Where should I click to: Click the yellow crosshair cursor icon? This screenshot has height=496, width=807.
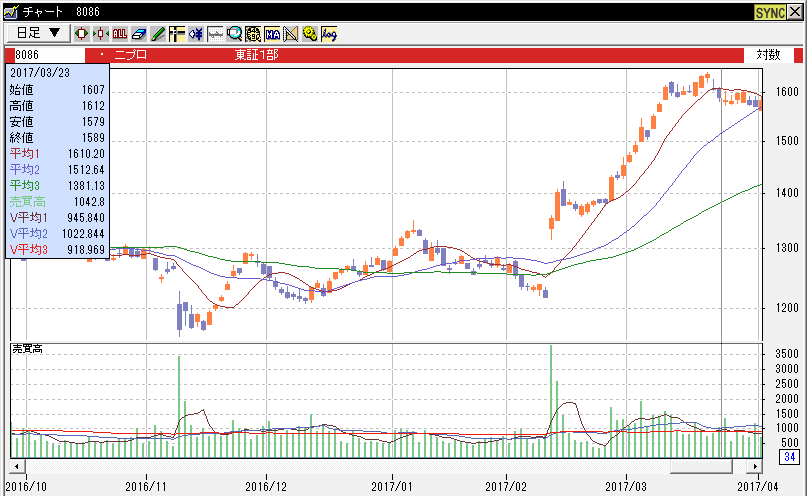(177, 33)
